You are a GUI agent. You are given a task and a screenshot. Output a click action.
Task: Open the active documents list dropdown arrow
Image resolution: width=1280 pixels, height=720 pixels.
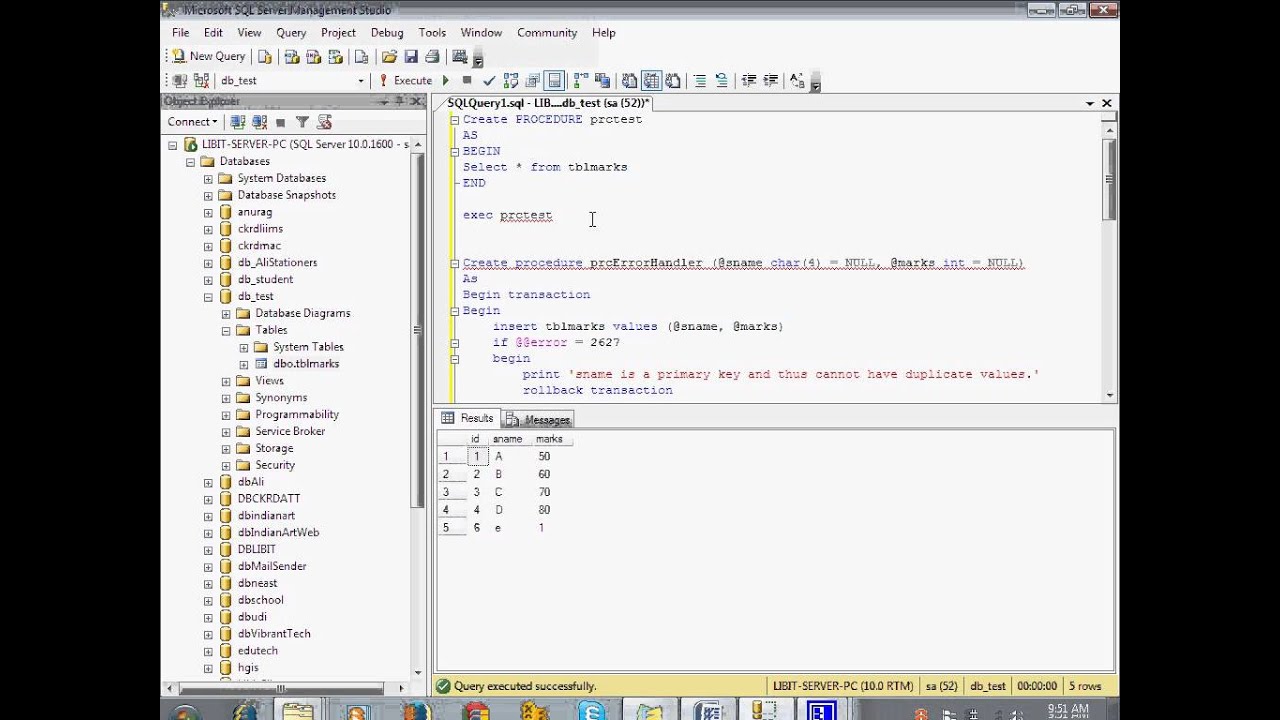tap(1090, 103)
